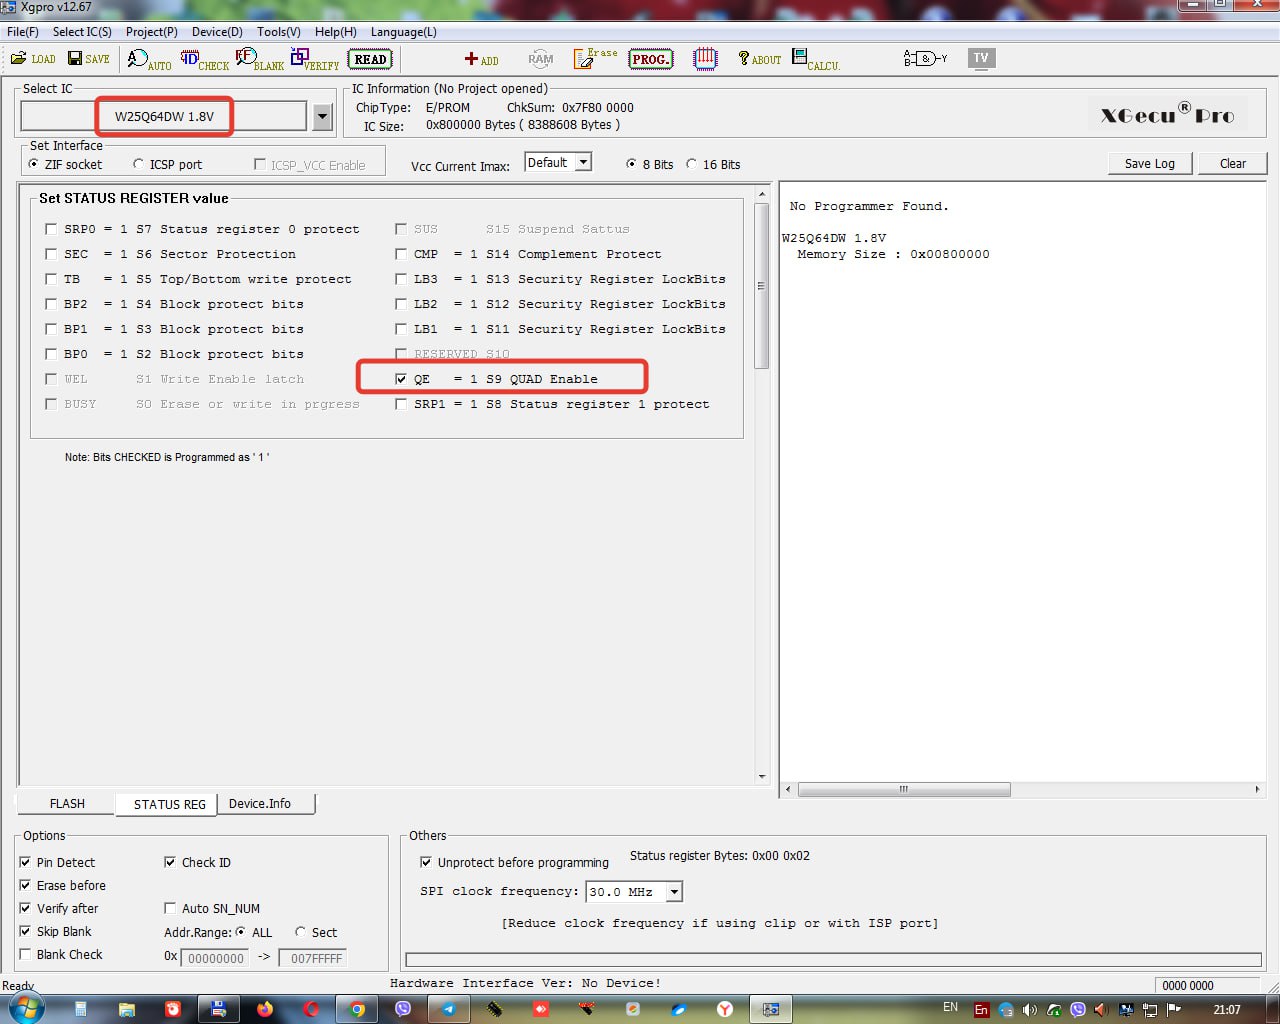Click the SAVE file icon
The height and width of the screenshot is (1024, 1280).
[88, 59]
